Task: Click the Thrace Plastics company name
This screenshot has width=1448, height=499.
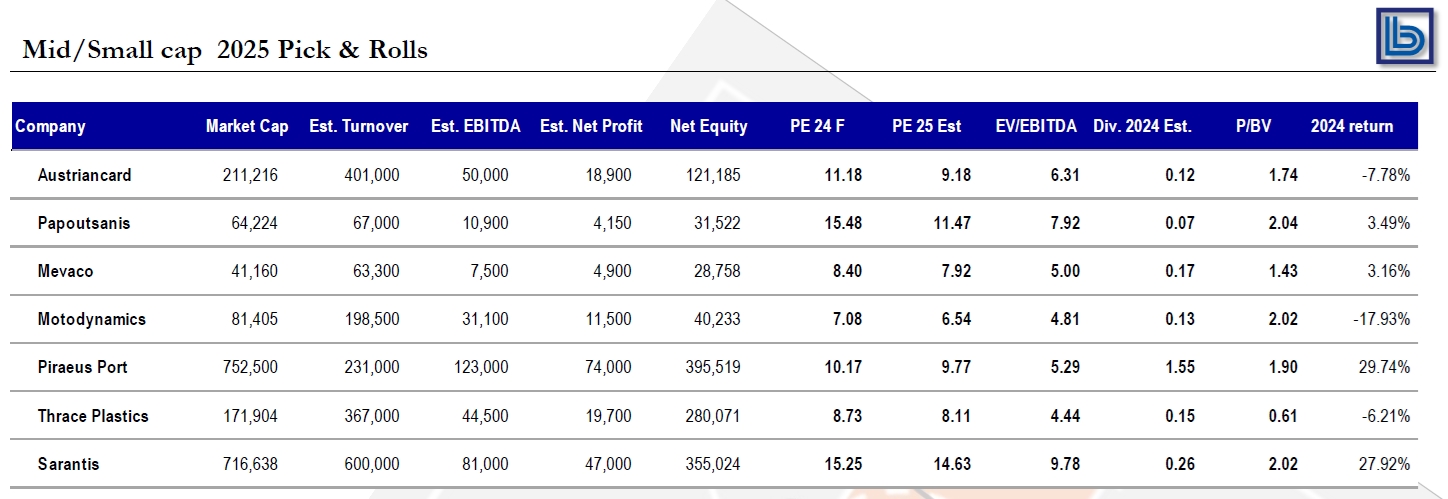Action: [93, 415]
